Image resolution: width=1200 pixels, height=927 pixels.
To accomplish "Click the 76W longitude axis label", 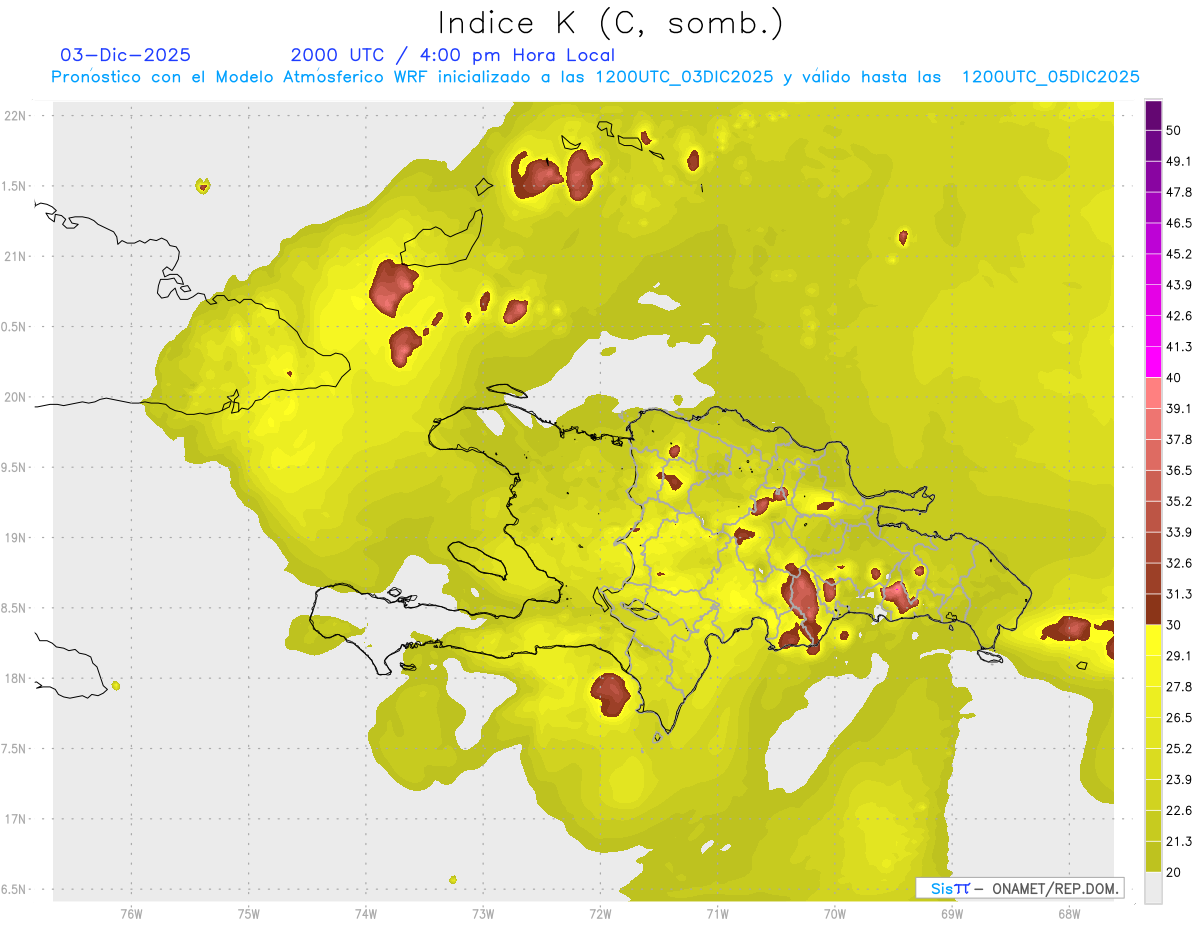I will point(131,913).
